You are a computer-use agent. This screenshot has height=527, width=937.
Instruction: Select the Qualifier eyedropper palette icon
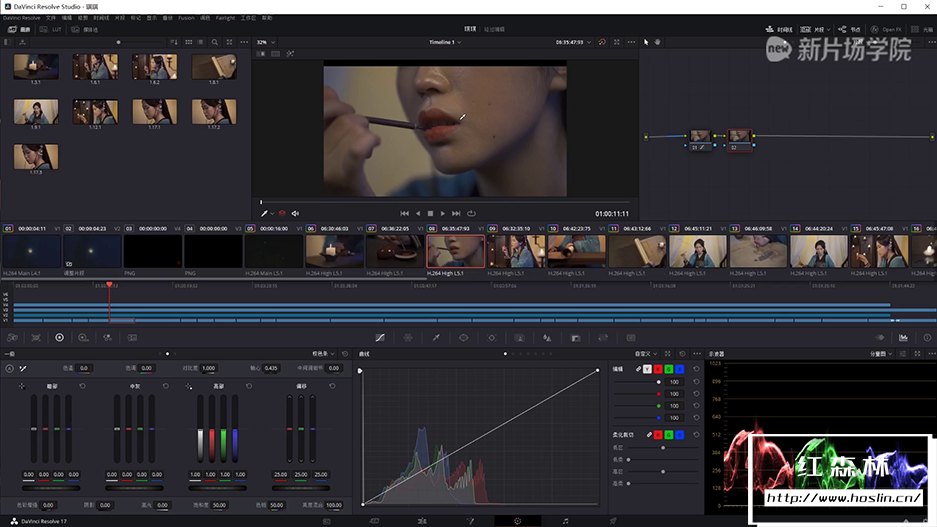(436, 338)
